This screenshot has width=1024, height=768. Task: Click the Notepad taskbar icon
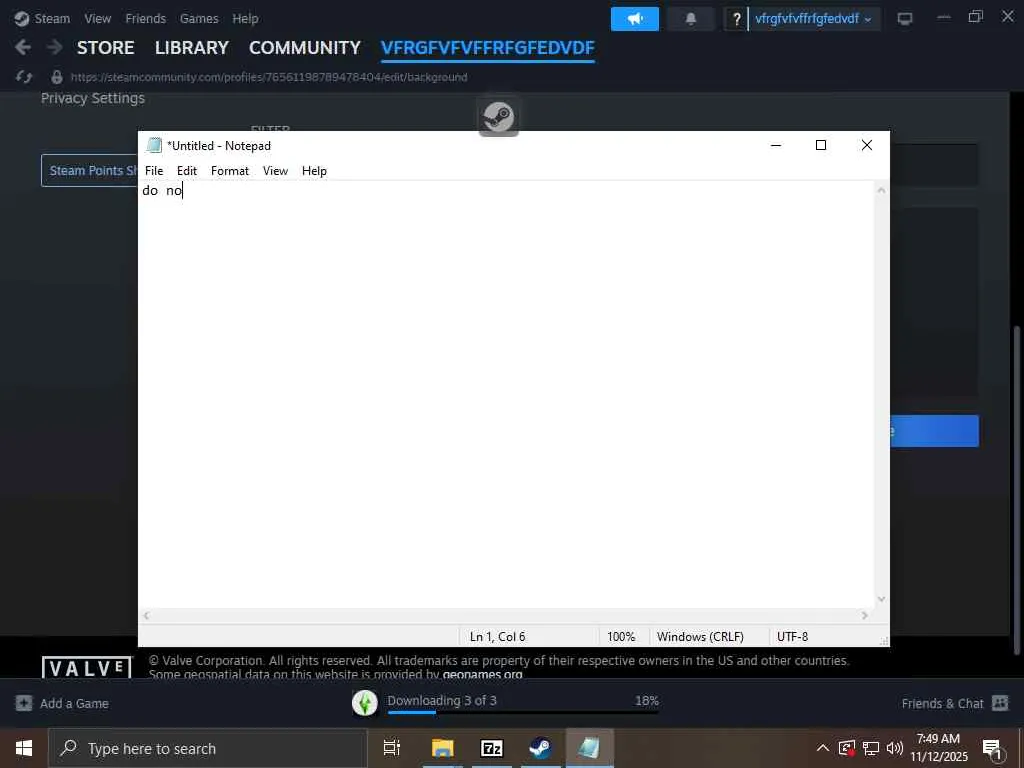[x=589, y=748]
